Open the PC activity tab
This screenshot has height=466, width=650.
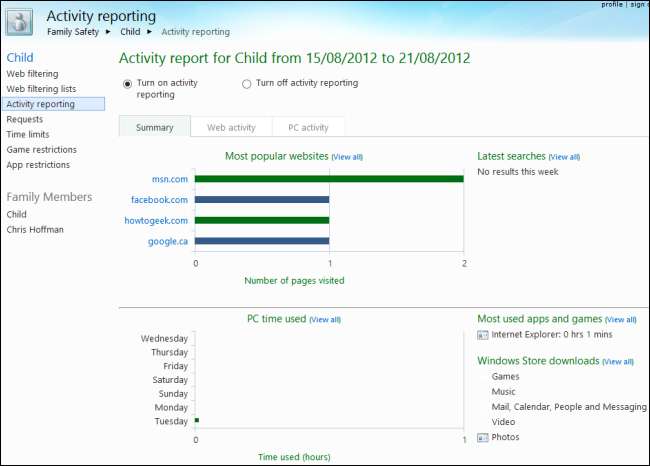click(x=308, y=127)
